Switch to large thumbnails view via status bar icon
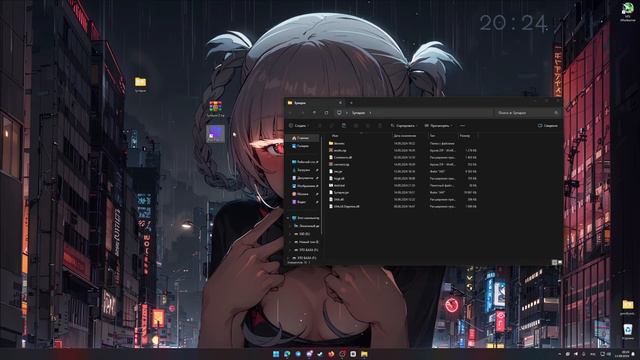Viewport: 640px width, 360px height. [560, 262]
